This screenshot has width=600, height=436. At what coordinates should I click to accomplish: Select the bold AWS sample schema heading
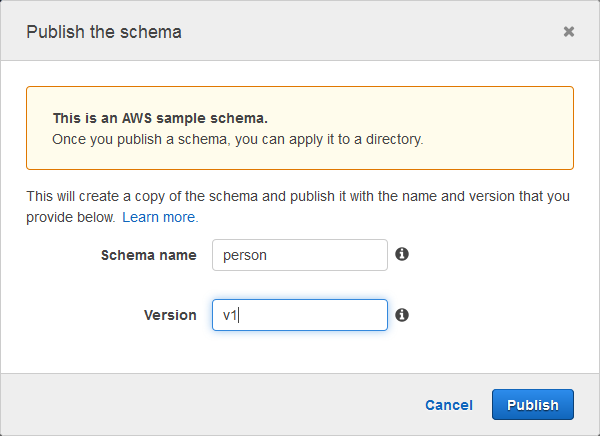click(x=160, y=118)
